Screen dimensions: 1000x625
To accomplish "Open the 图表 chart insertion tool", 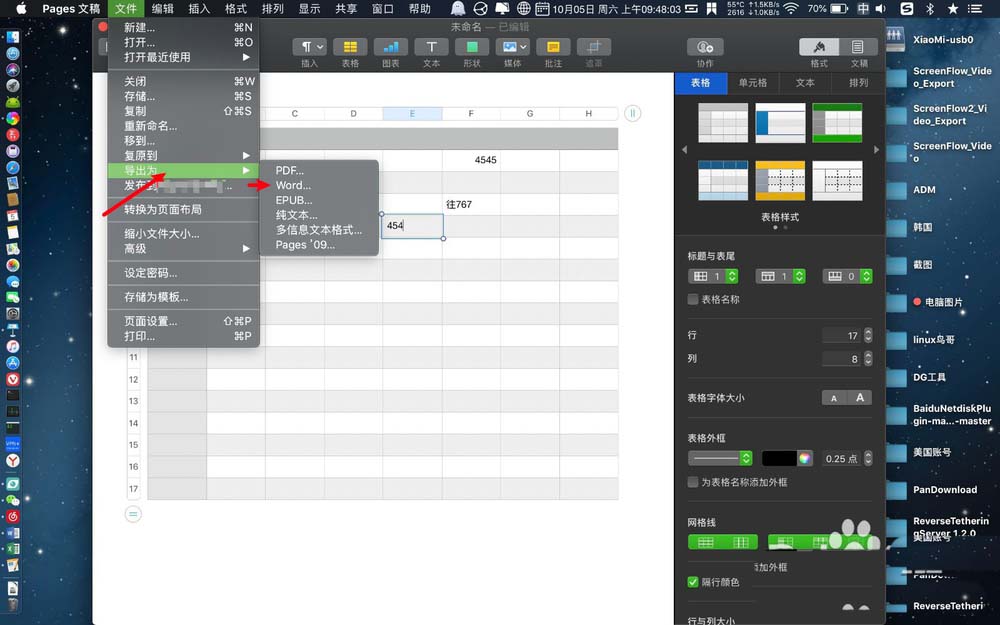I will [390, 46].
